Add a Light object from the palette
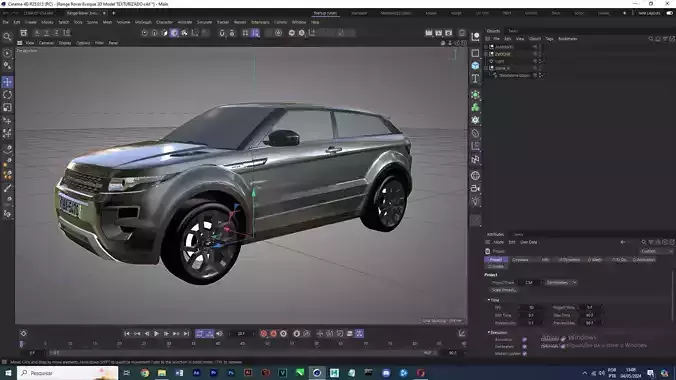This screenshot has width=676, height=380. (475, 201)
